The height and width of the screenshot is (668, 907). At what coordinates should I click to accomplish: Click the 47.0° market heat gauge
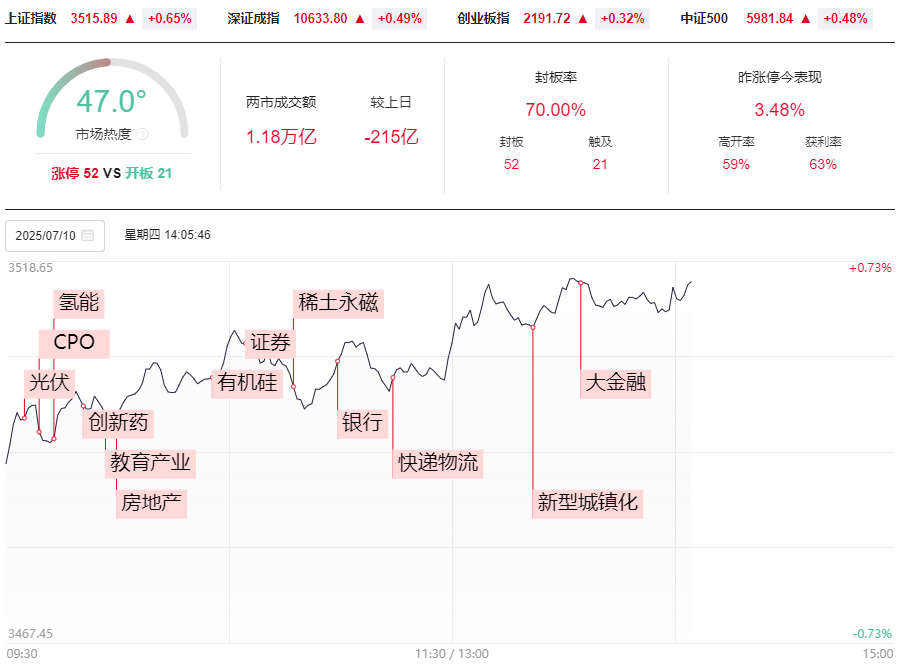pos(112,100)
